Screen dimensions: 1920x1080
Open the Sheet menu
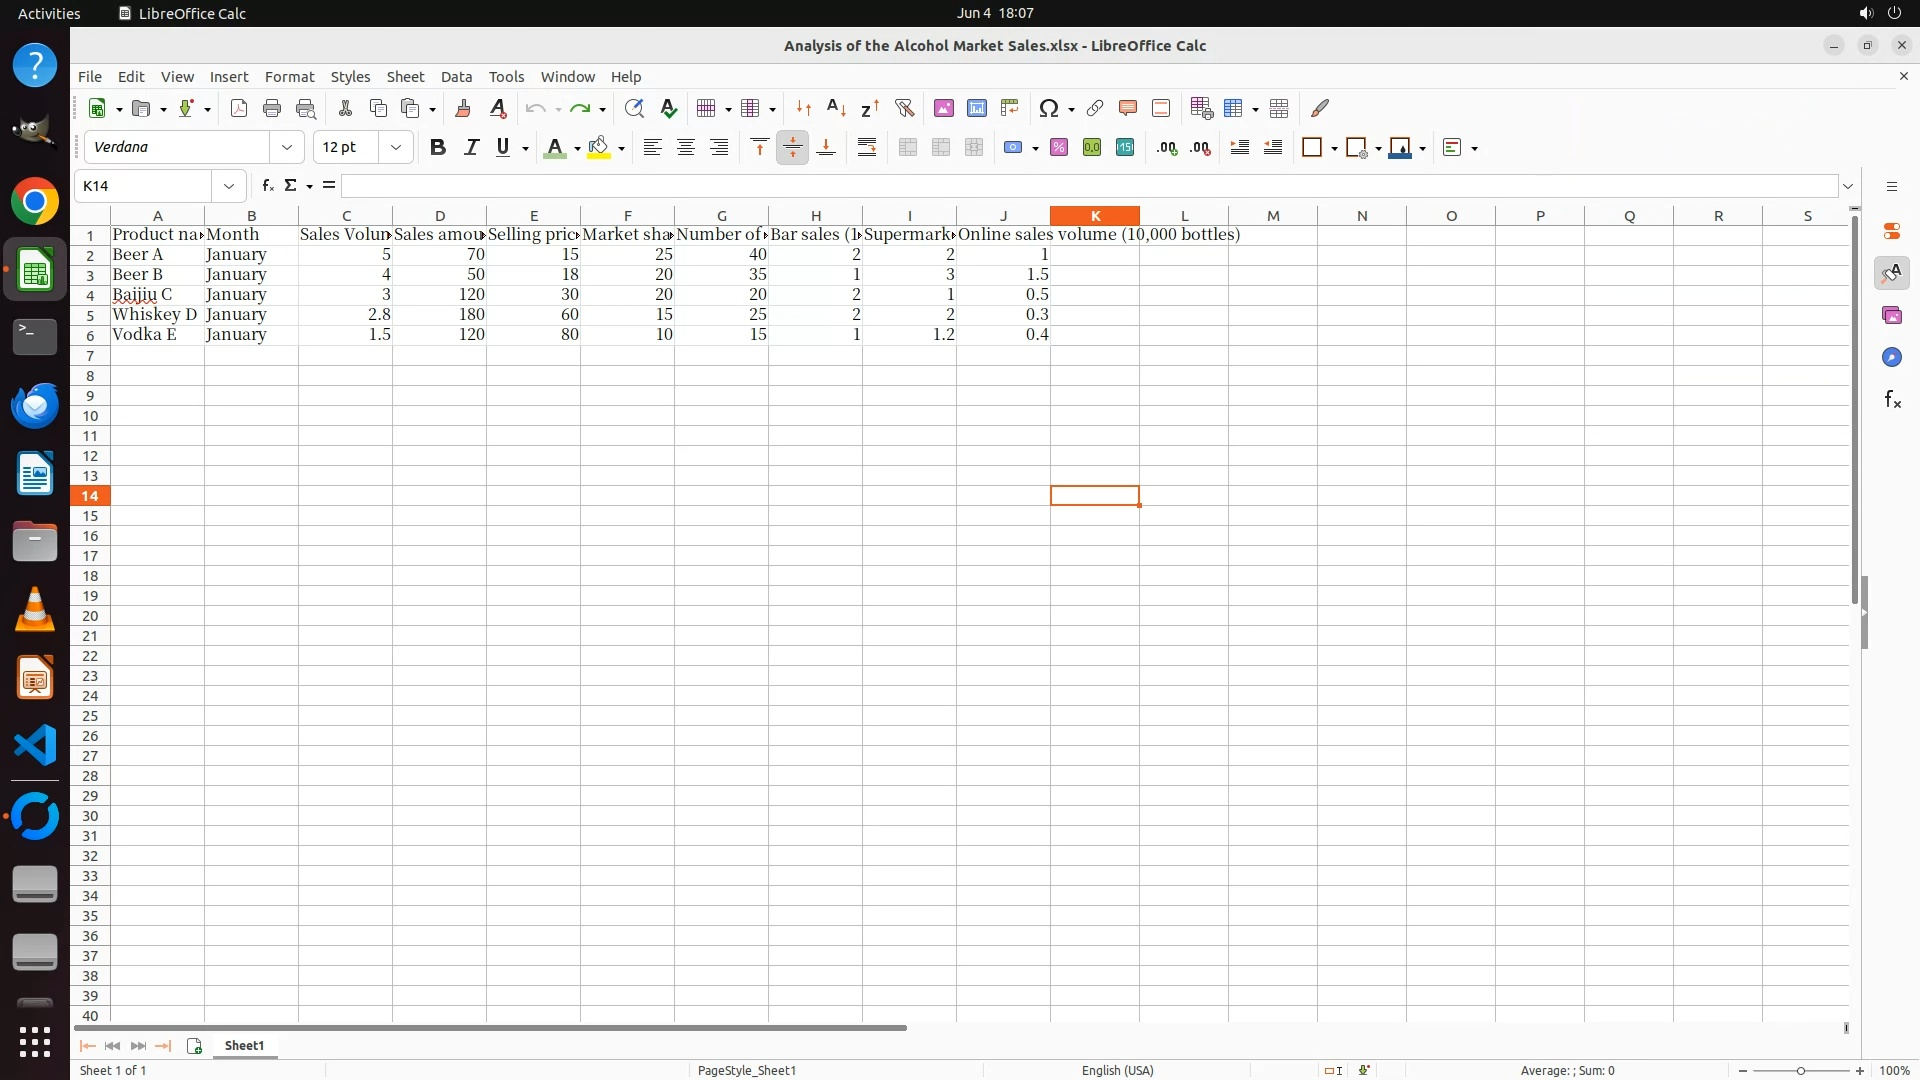(x=405, y=77)
